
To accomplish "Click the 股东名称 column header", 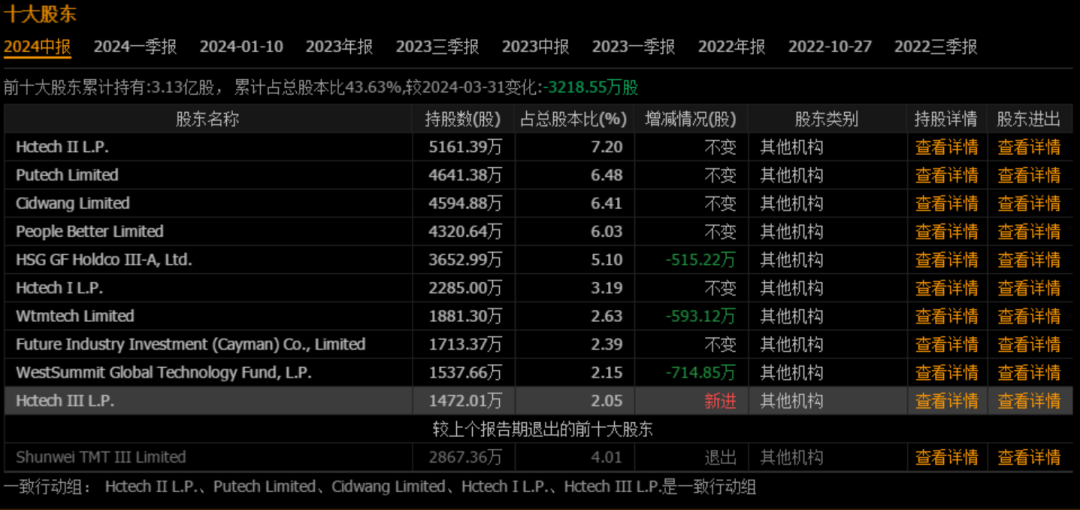I will point(207,119).
